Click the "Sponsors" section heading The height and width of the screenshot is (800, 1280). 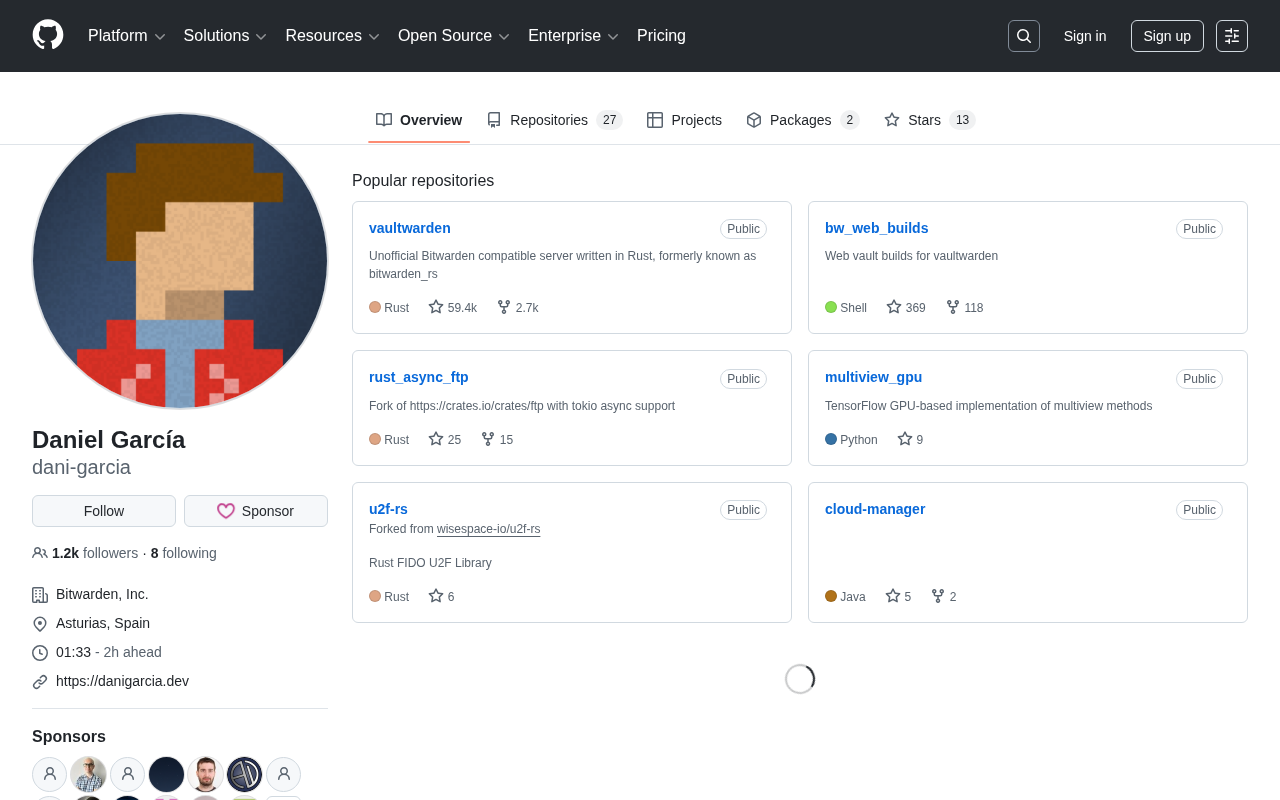click(69, 737)
